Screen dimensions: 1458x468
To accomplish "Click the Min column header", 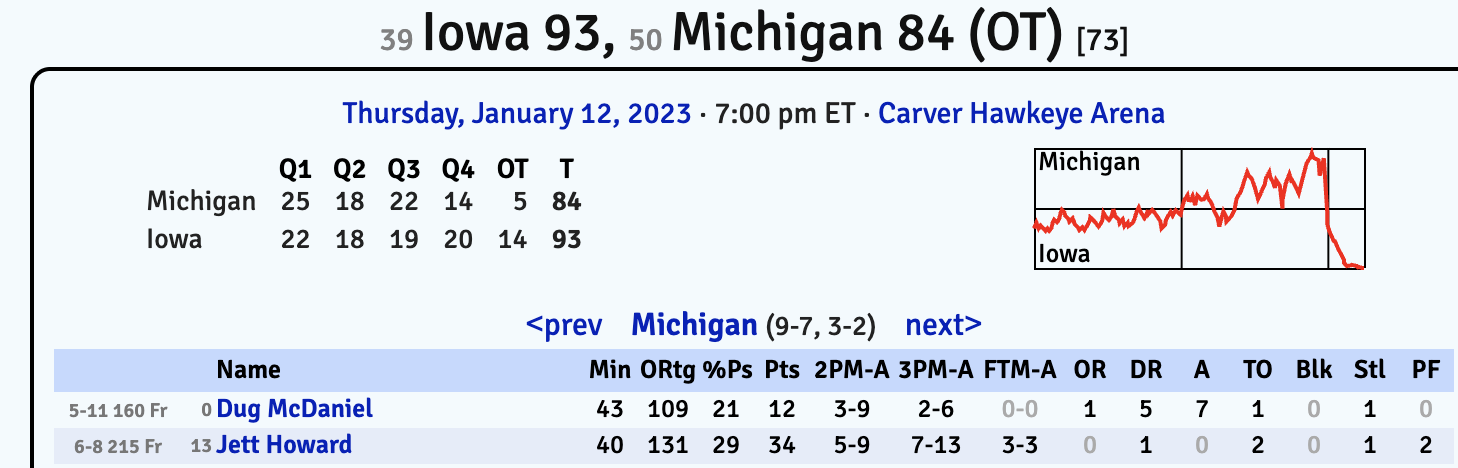I will [x=608, y=370].
